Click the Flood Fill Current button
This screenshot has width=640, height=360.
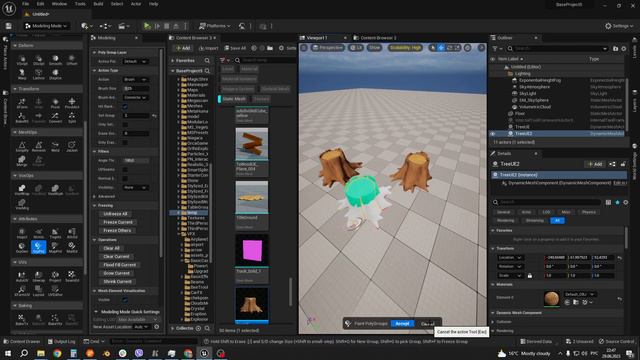click(x=120, y=265)
